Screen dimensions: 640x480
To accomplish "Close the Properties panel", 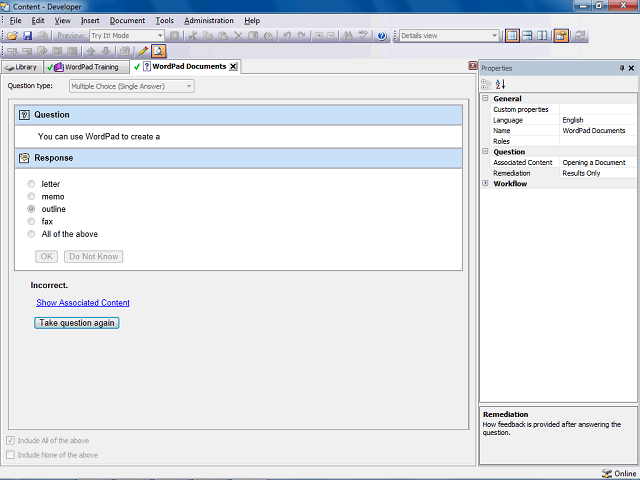I will tap(631, 68).
